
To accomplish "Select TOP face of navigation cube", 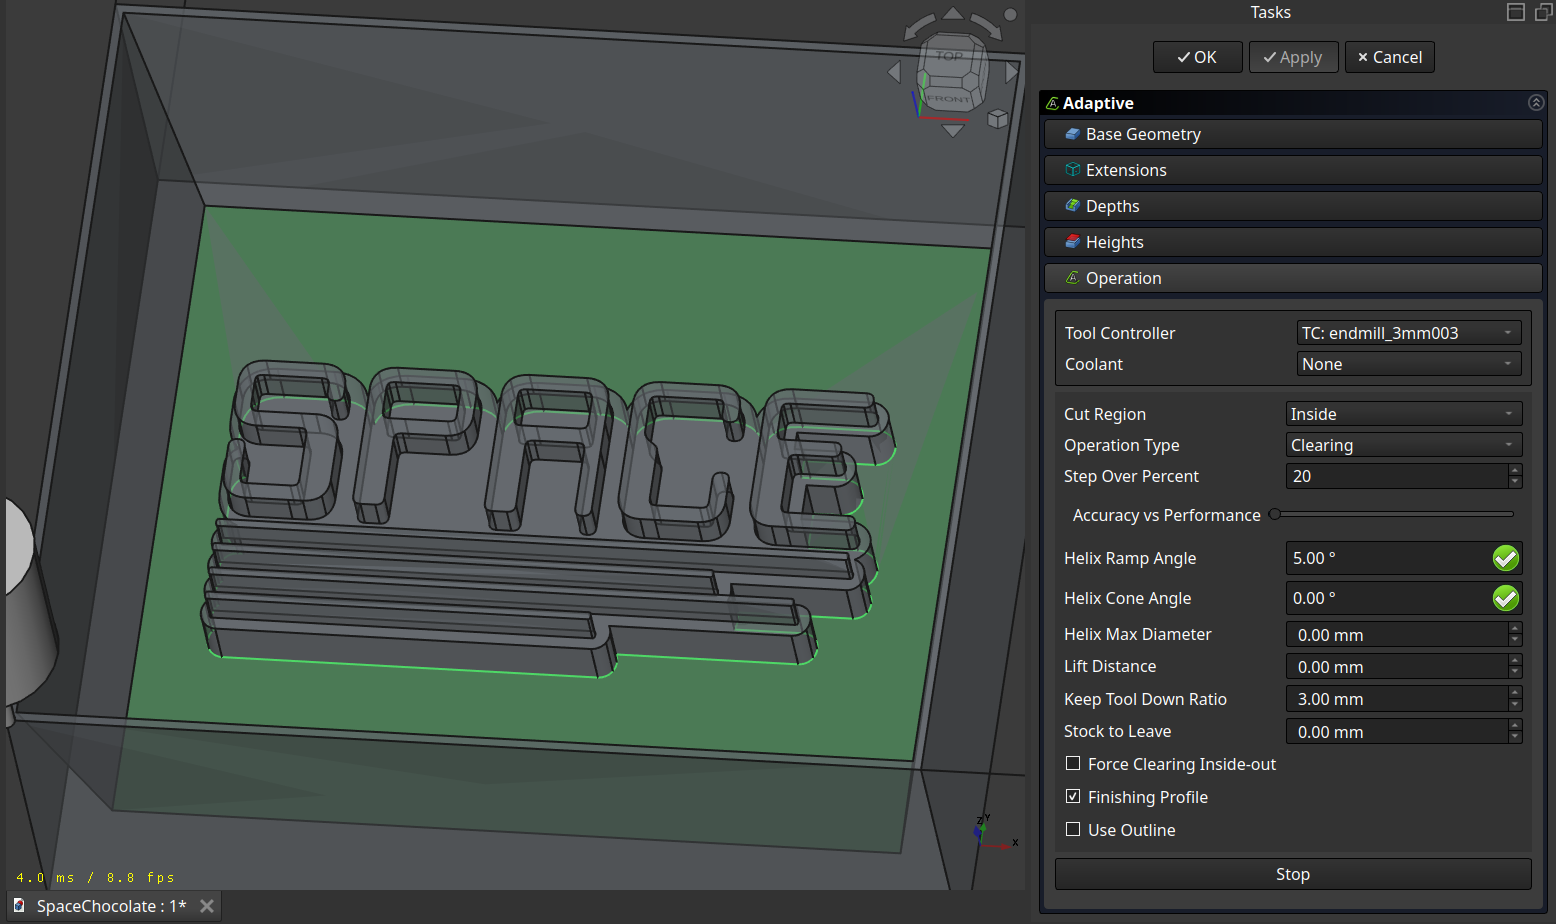I will [x=950, y=56].
